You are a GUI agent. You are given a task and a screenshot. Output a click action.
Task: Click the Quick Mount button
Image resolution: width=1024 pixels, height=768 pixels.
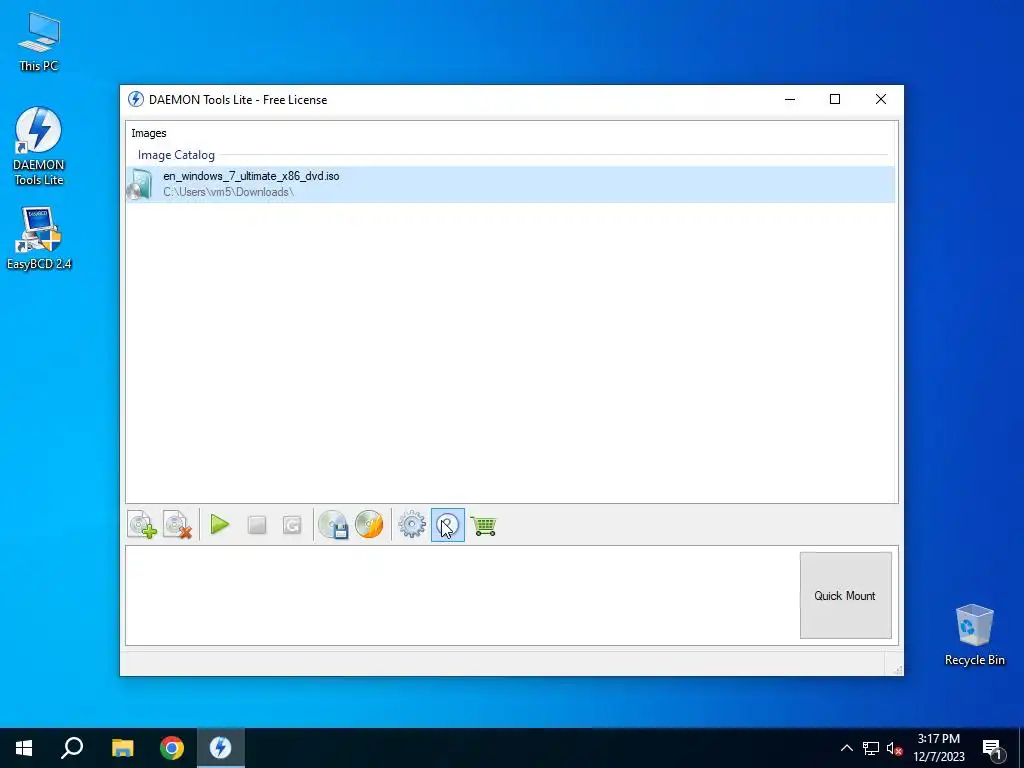pos(846,596)
